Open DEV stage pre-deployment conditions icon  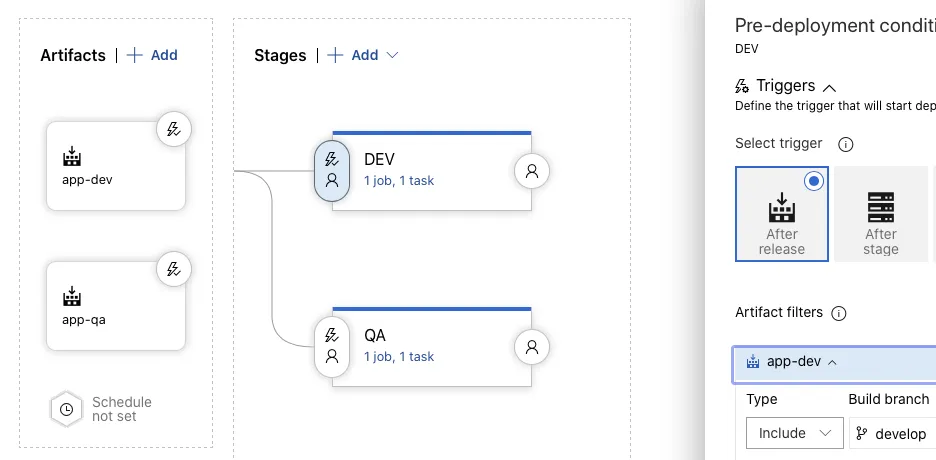(x=332, y=170)
